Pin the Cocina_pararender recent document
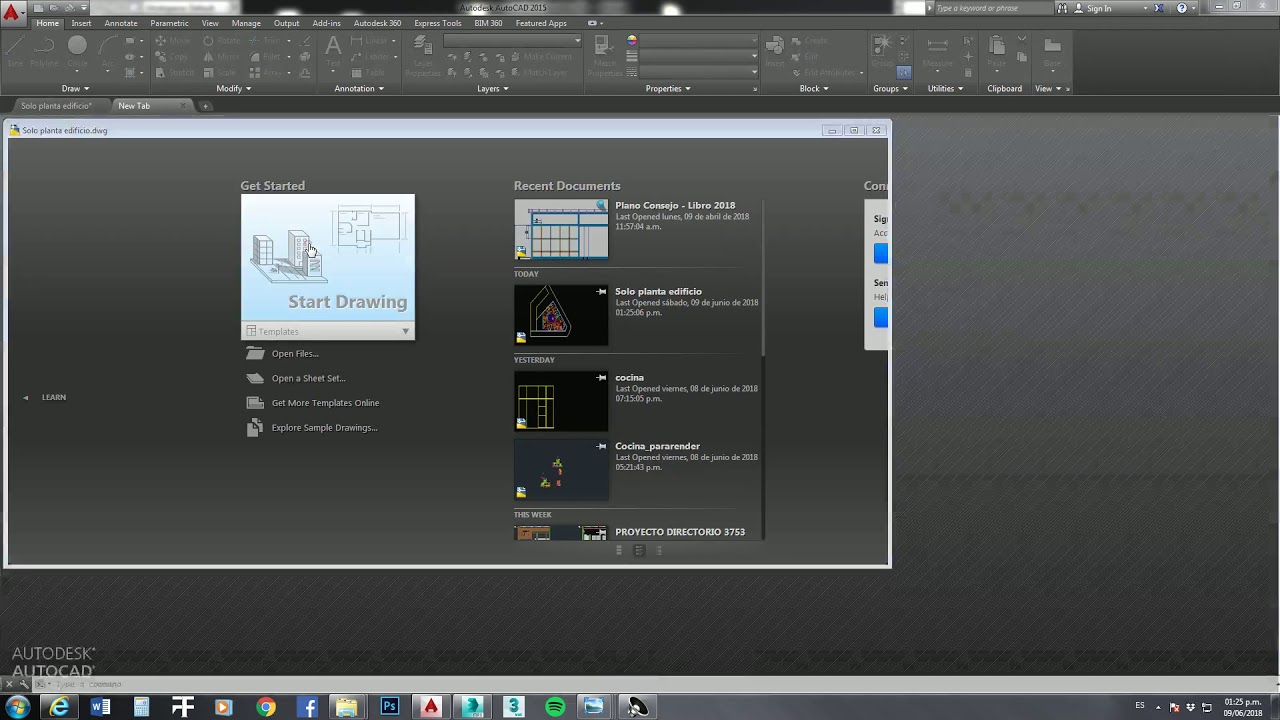 pyautogui.click(x=601, y=446)
